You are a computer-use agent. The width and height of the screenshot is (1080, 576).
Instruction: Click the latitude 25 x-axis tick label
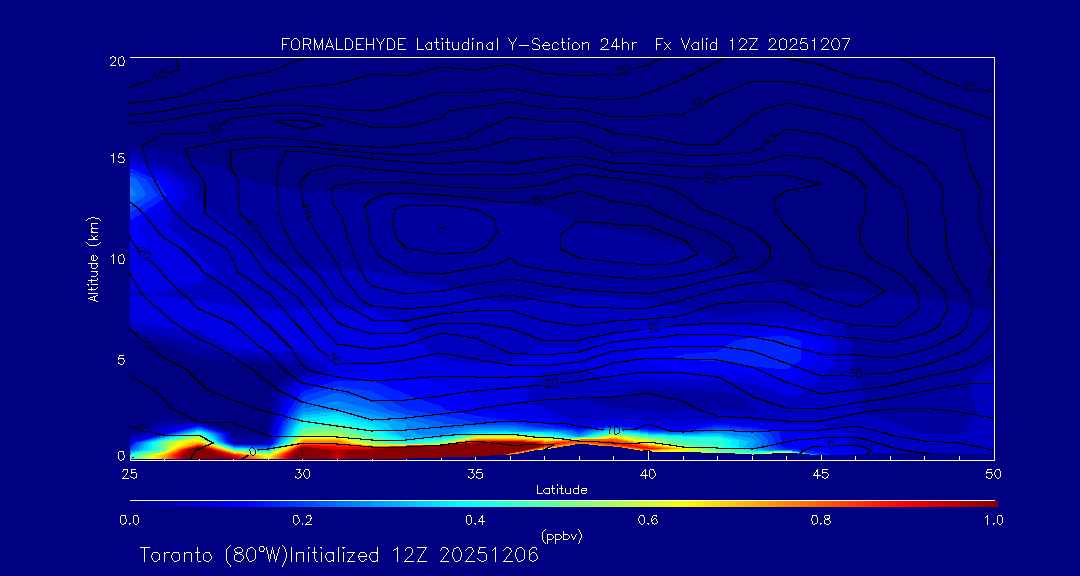(x=129, y=473)
